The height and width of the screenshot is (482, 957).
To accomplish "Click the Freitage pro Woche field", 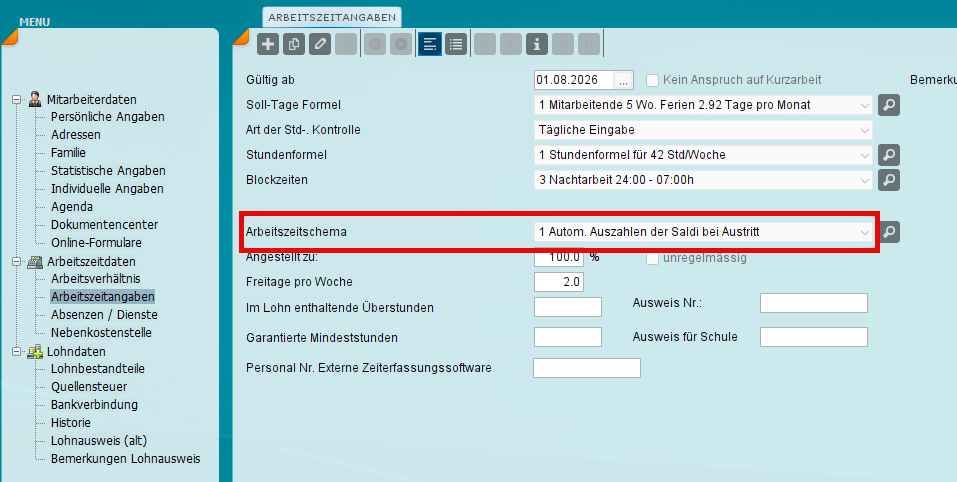I will click(x=558, y=282).
